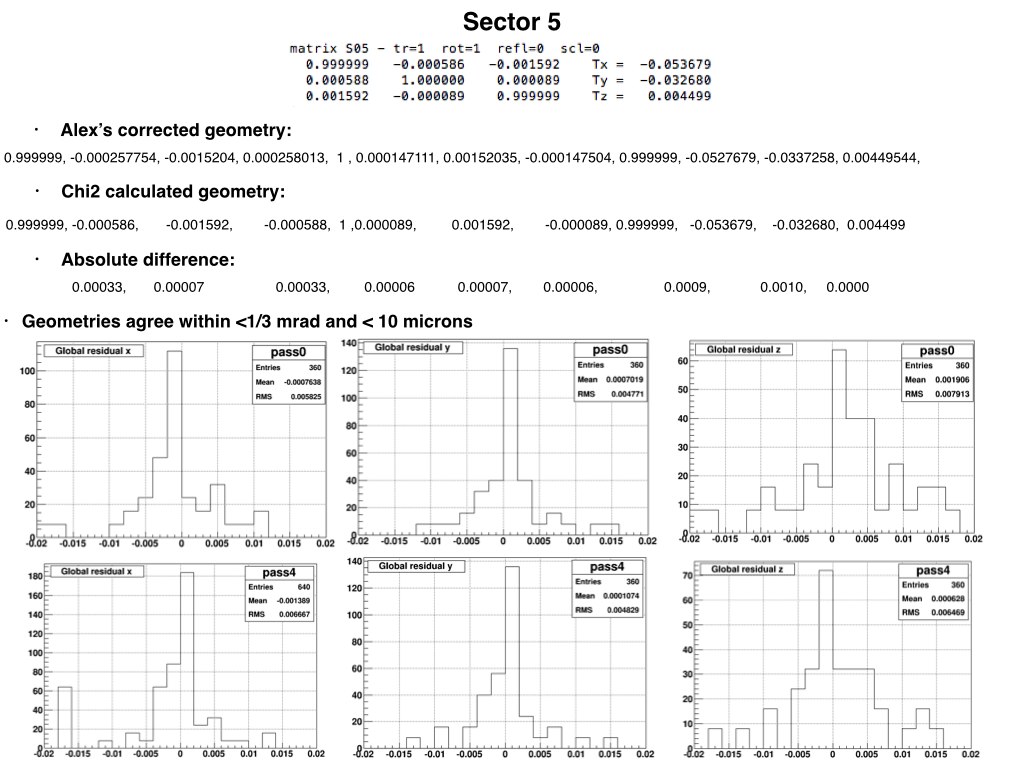
Task: Click the "Tx = -0.053679" translation entry
Action: tap(651, 64)
